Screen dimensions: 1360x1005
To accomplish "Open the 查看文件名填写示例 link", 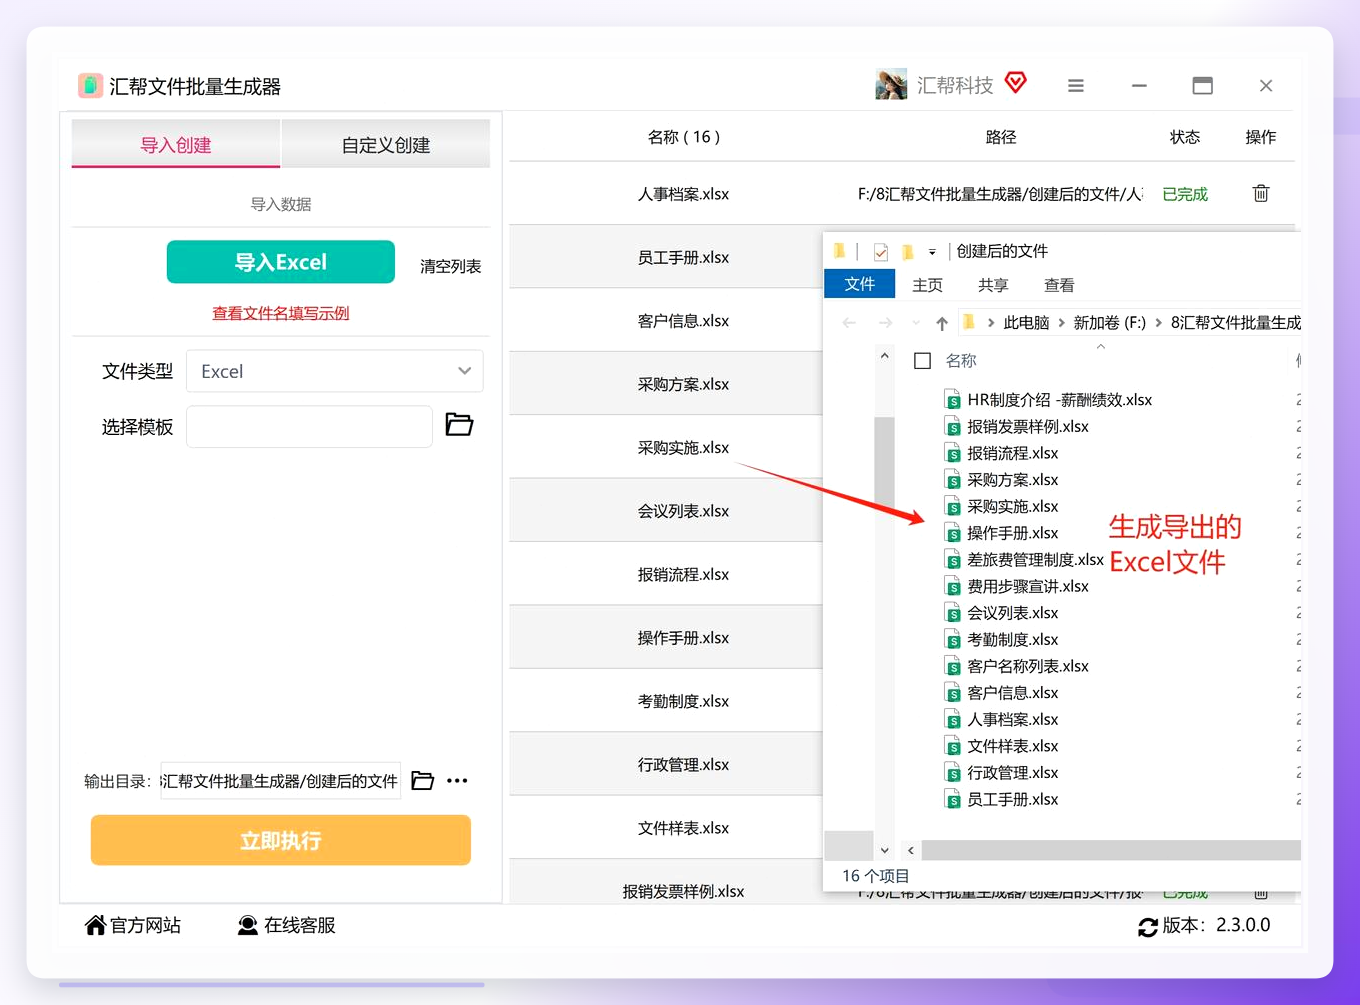I will [x=281, y=313].
